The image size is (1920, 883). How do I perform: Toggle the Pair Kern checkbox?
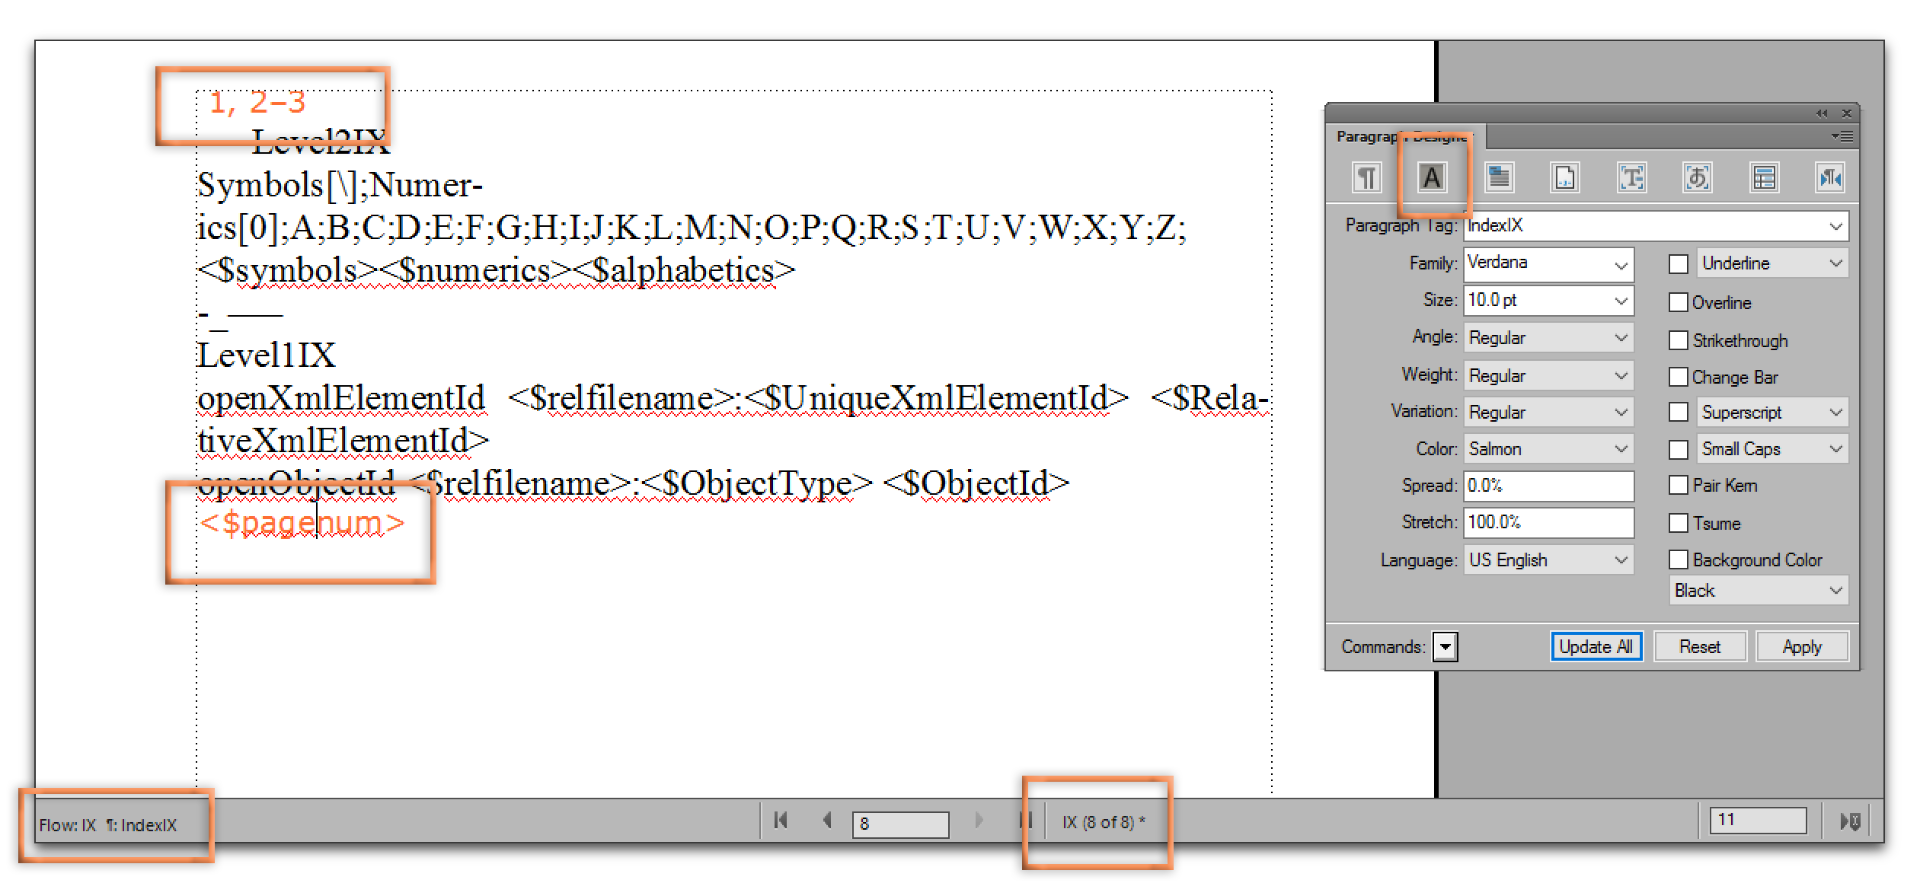point(1679,485)
